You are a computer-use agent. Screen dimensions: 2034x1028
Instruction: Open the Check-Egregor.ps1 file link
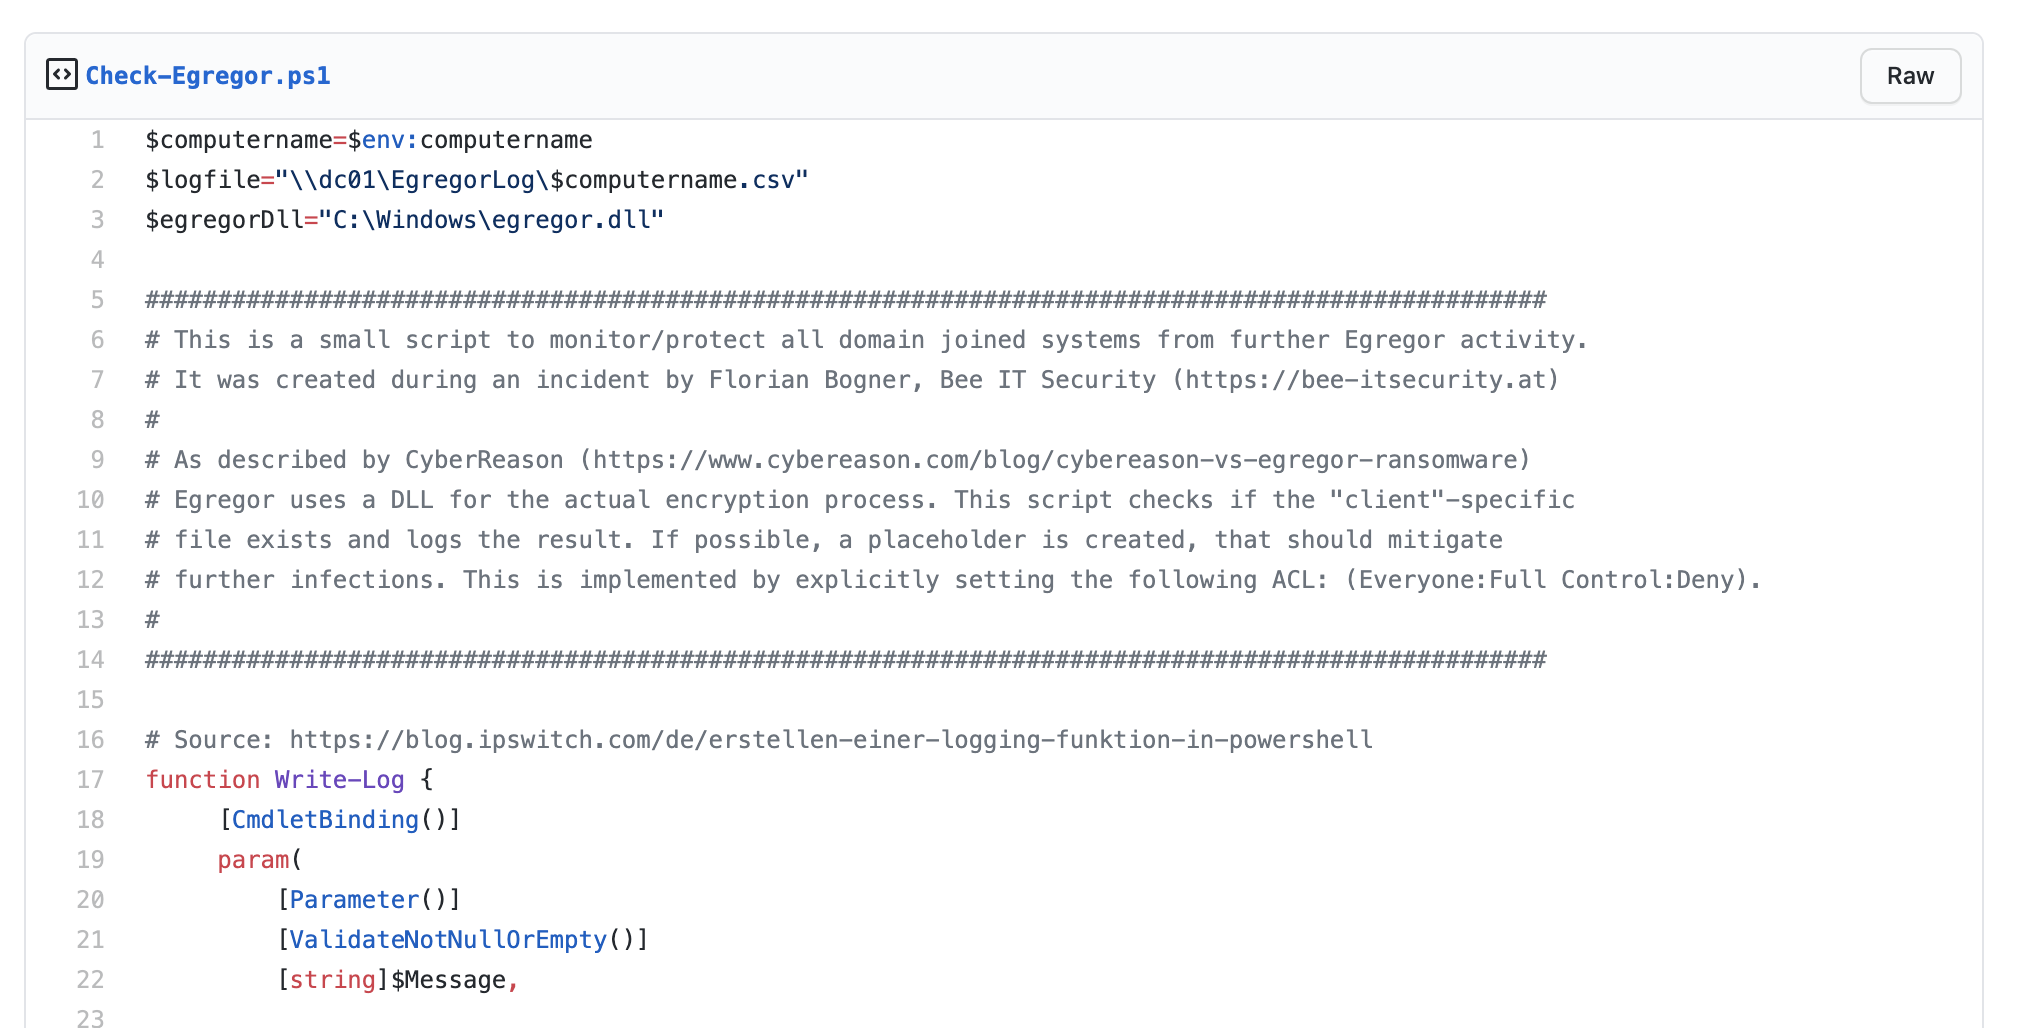click(208, 76)
